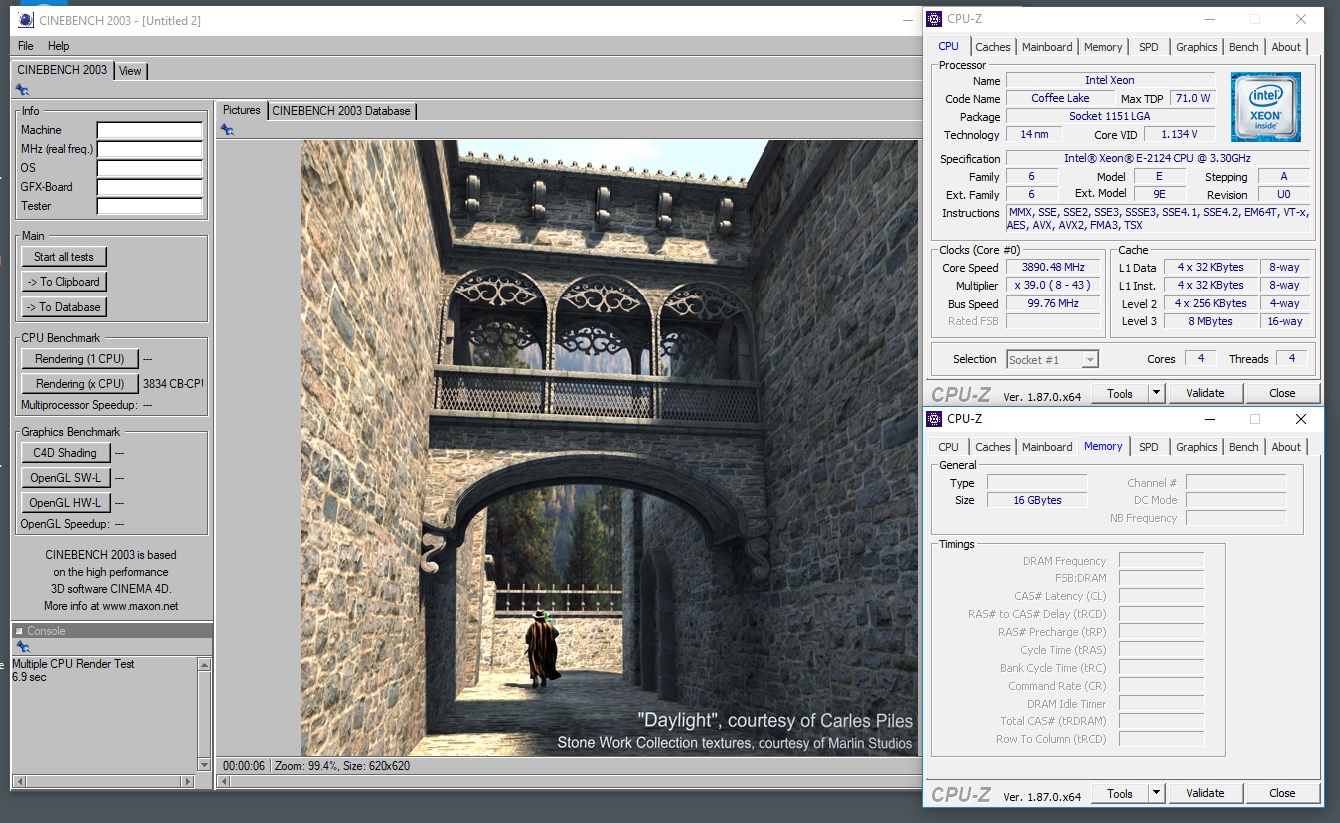Open About tab in bottom CPU-Z window
The height and width of the screenshot is (823, 1340).
coord(1287,447)
